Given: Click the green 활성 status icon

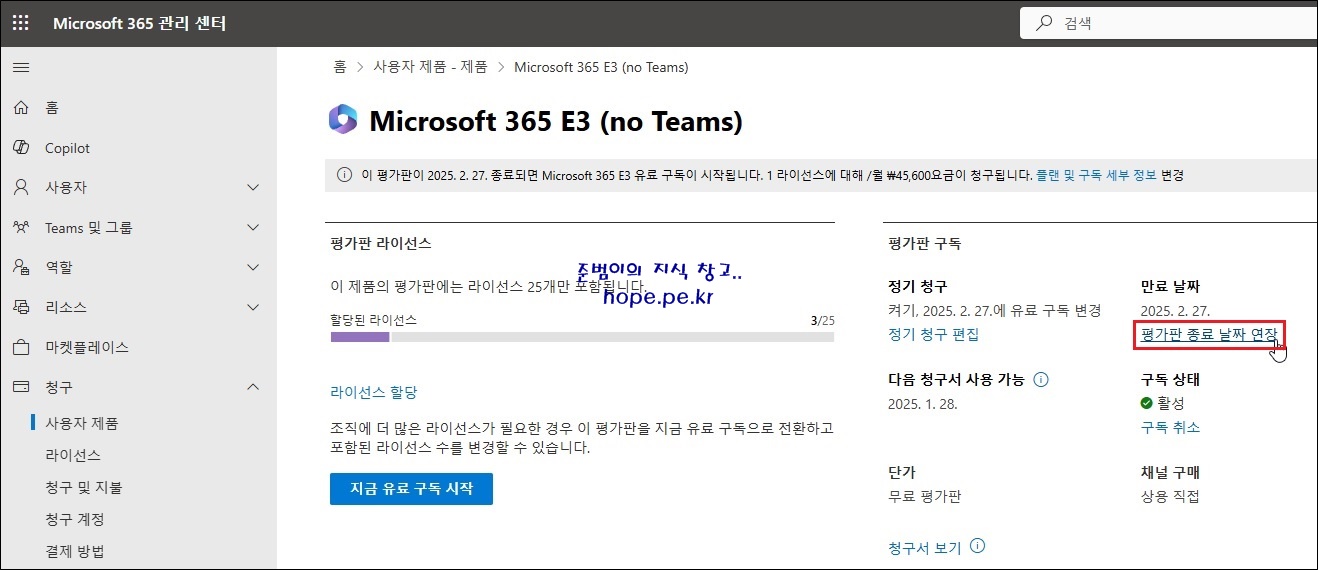Looking at the screenshot, I should 1147,403.
